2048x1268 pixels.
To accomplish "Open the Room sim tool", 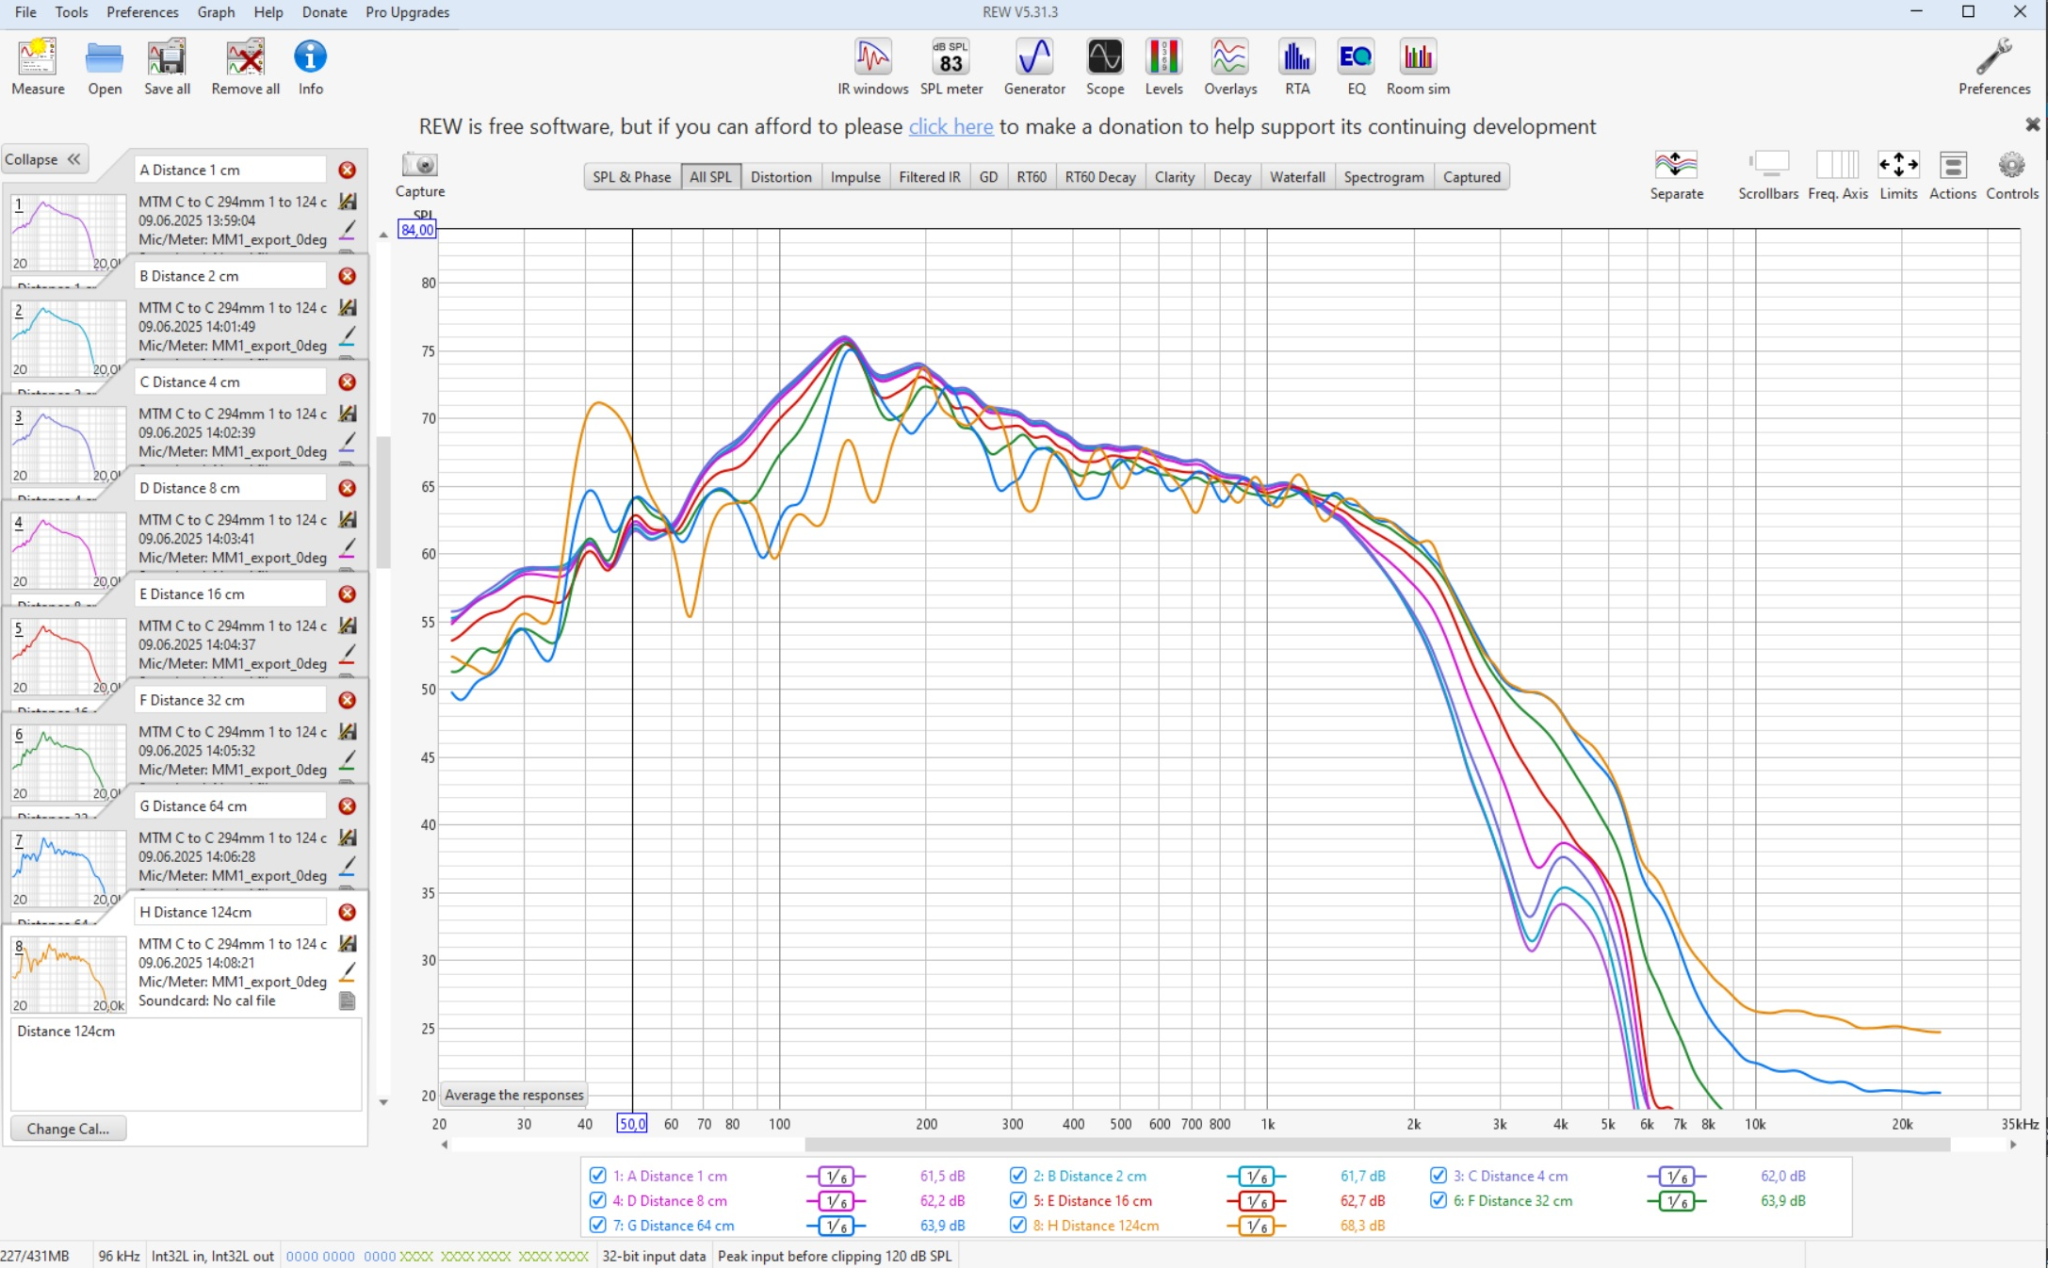I will [1418, 67].
